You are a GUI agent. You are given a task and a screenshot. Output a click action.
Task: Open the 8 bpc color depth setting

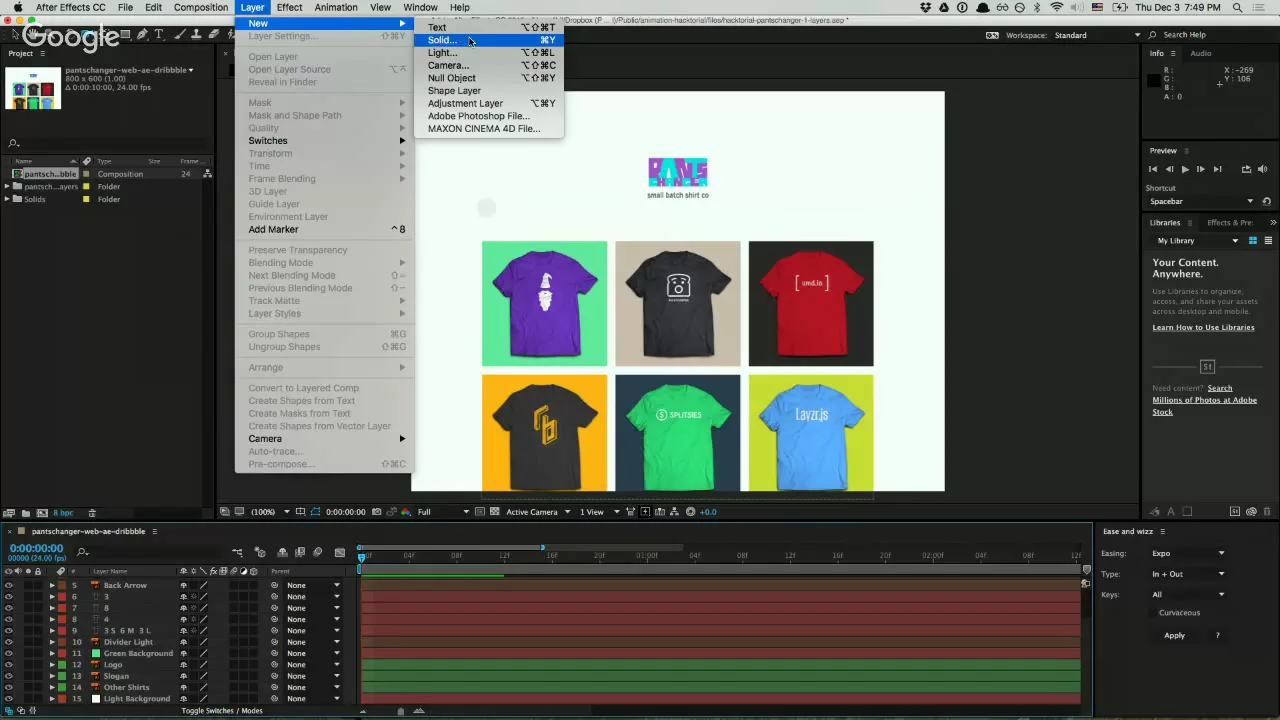[x=63, y=513]
